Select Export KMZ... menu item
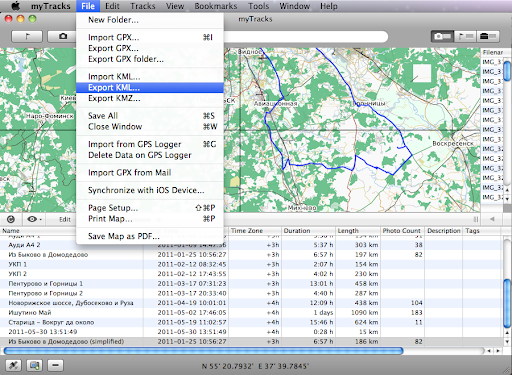 point(150,98)
